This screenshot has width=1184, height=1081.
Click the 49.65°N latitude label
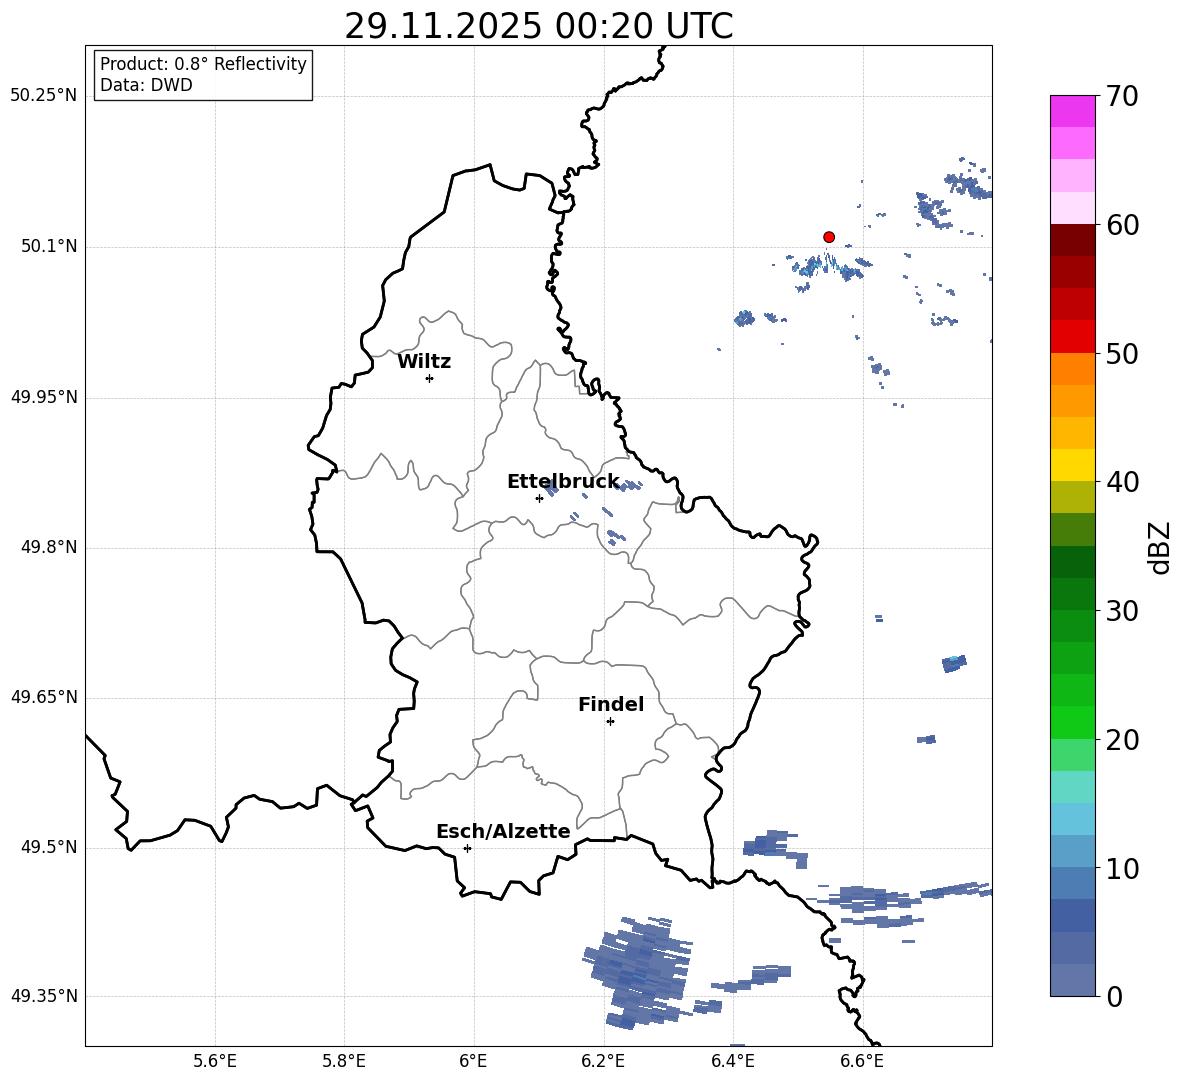44,697
